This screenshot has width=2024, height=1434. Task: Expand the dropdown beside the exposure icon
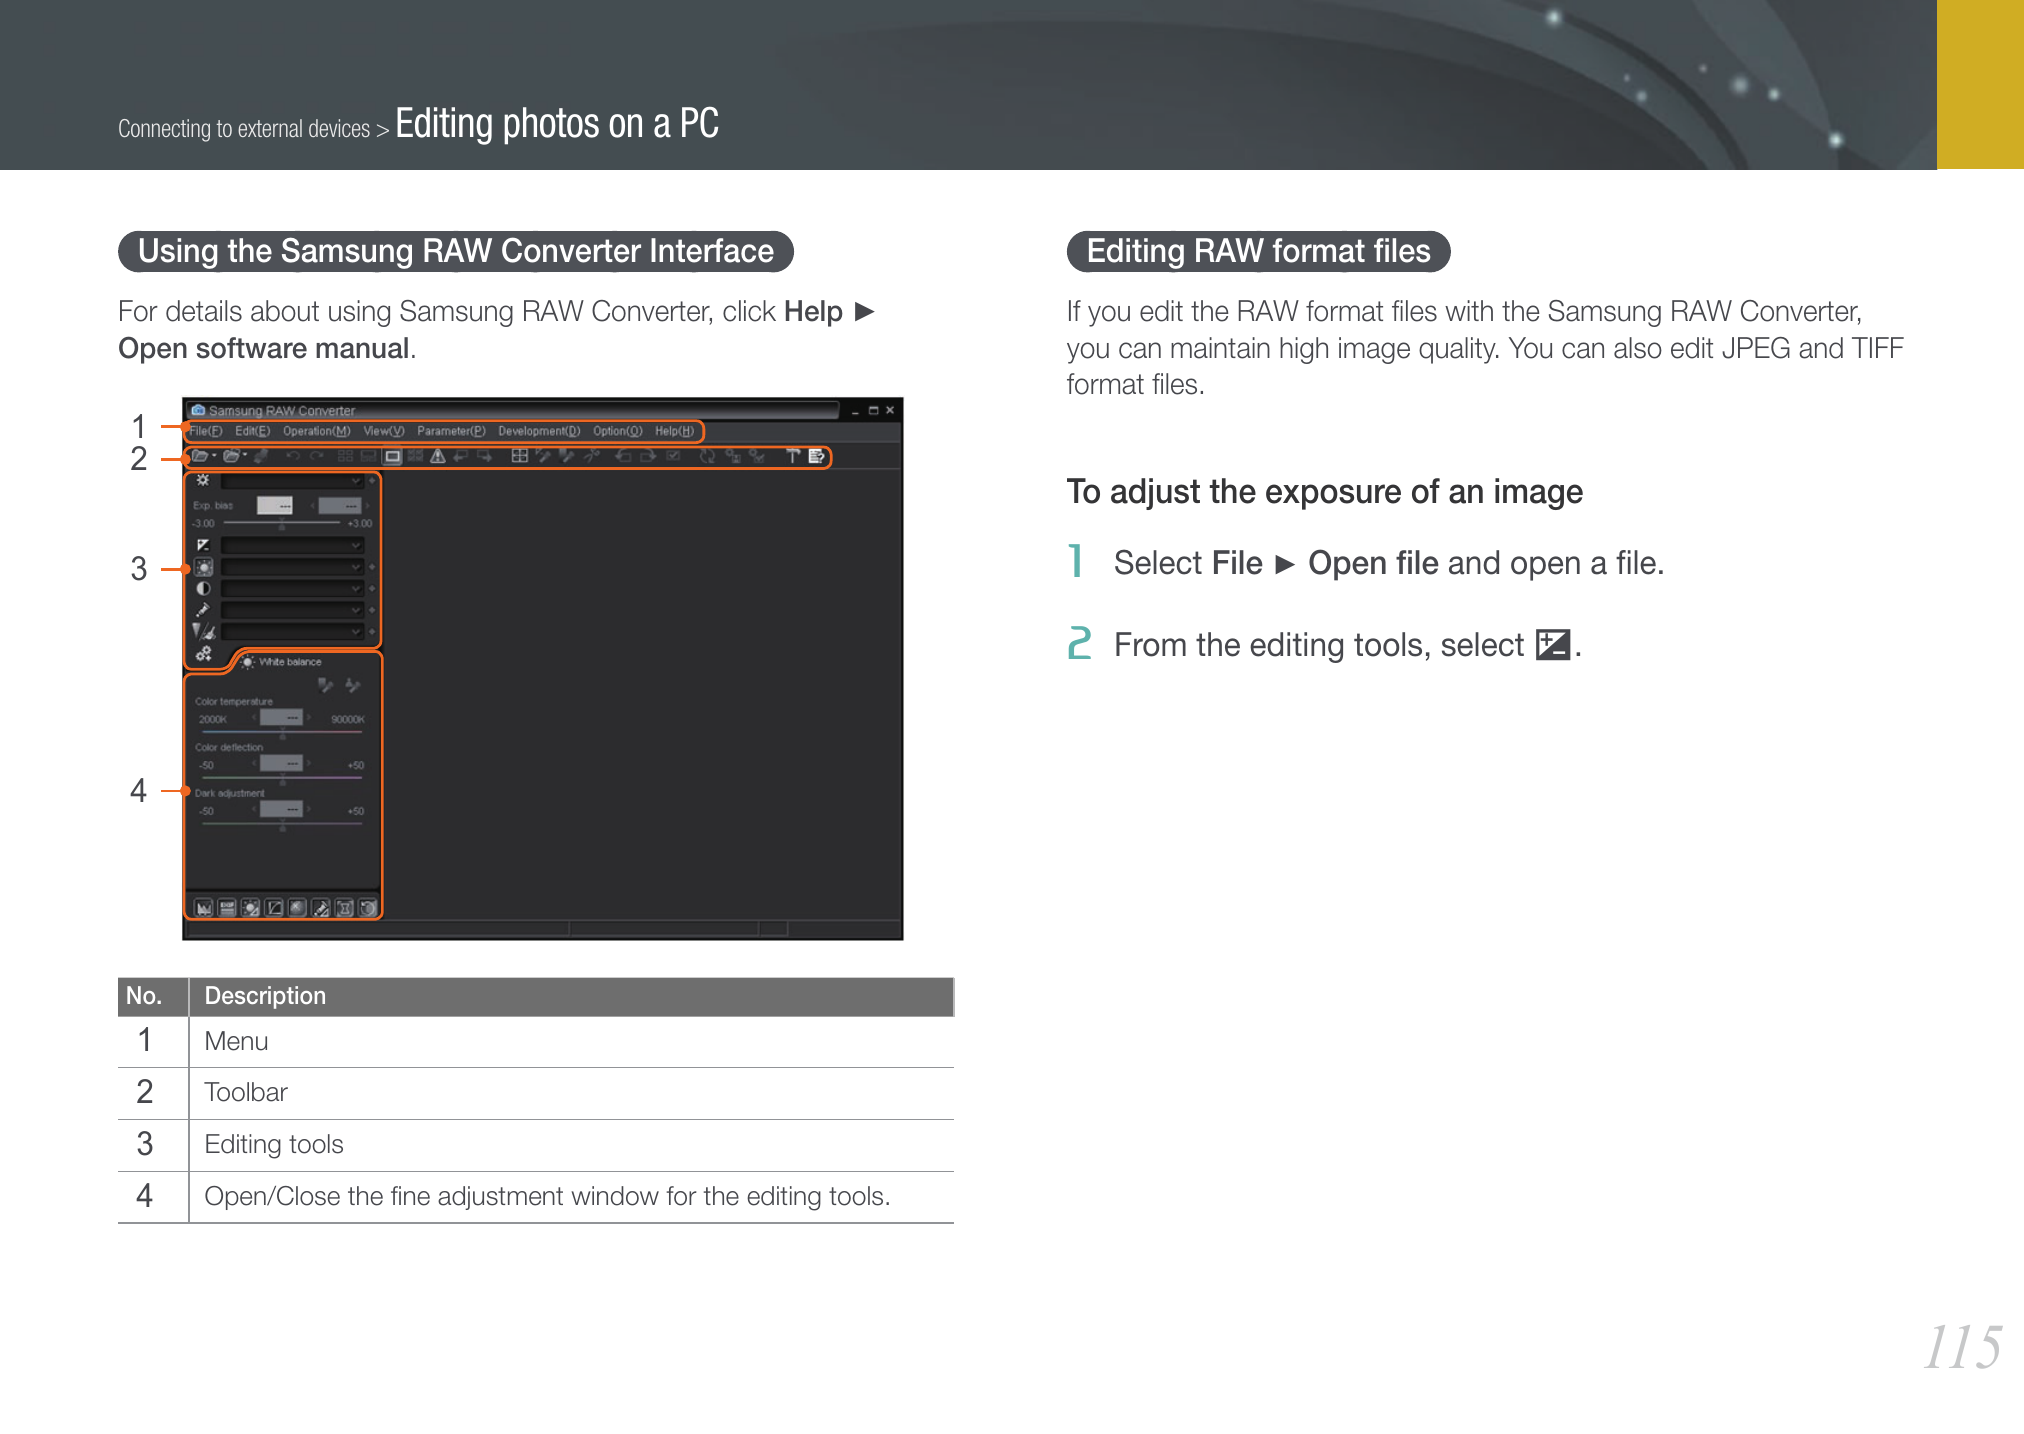click(292, 545)
